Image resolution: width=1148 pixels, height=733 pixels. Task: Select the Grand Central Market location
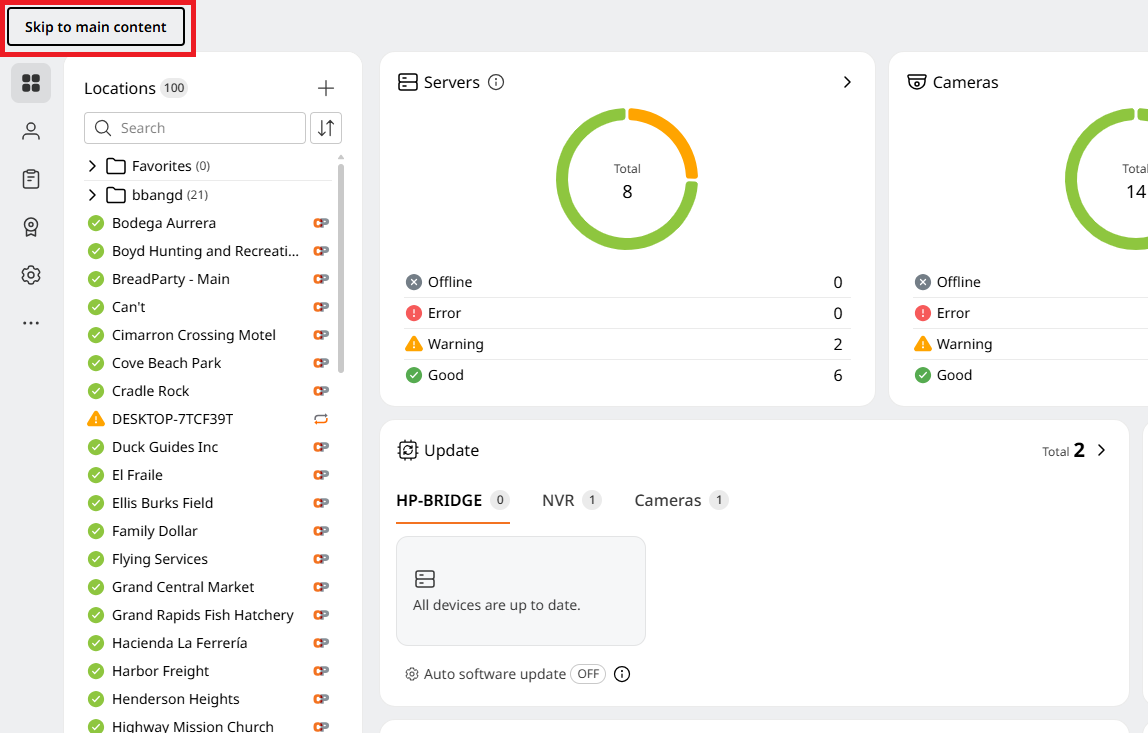coord(183,587)
